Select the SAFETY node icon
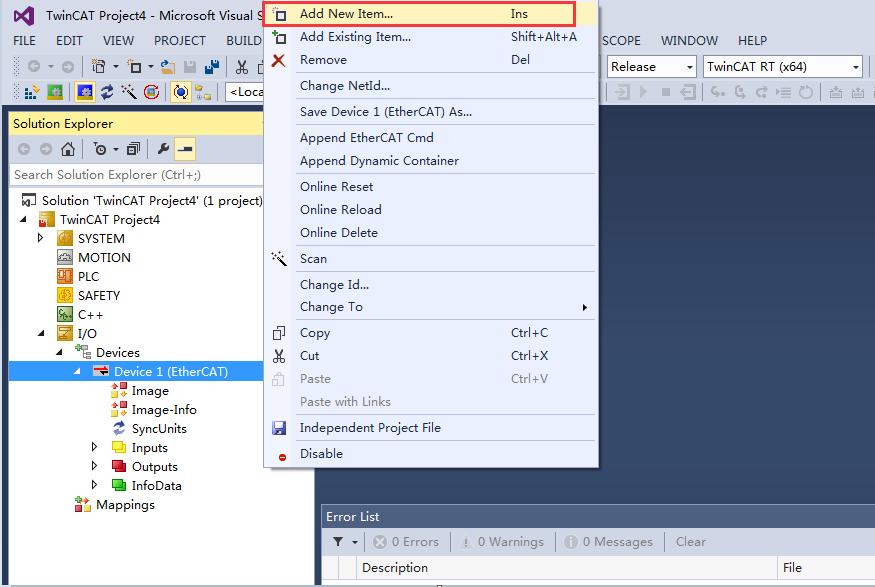 65,295
